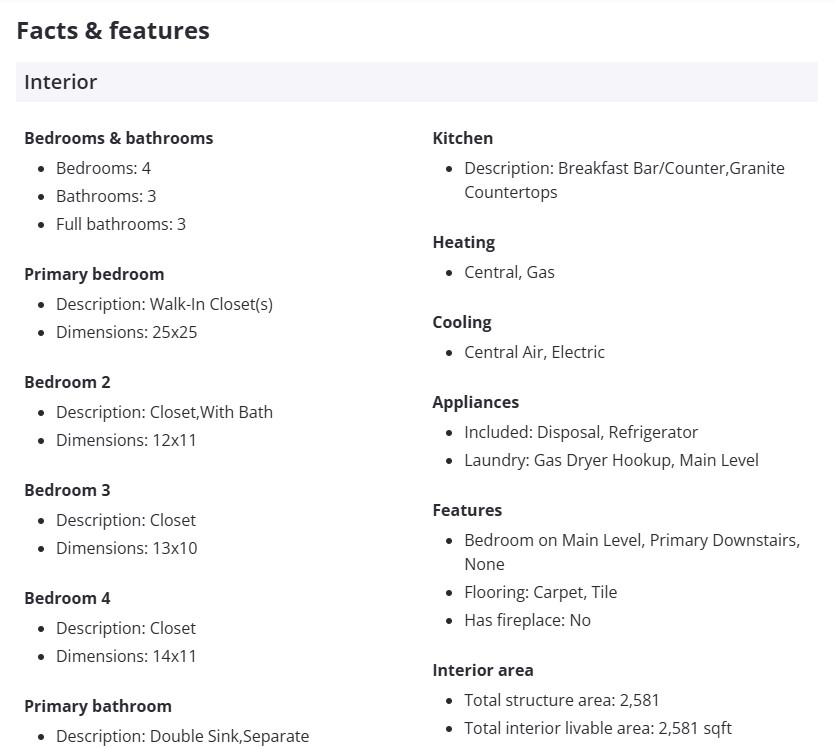Click the Primary bedroom heading

click(x=94, y=274)
